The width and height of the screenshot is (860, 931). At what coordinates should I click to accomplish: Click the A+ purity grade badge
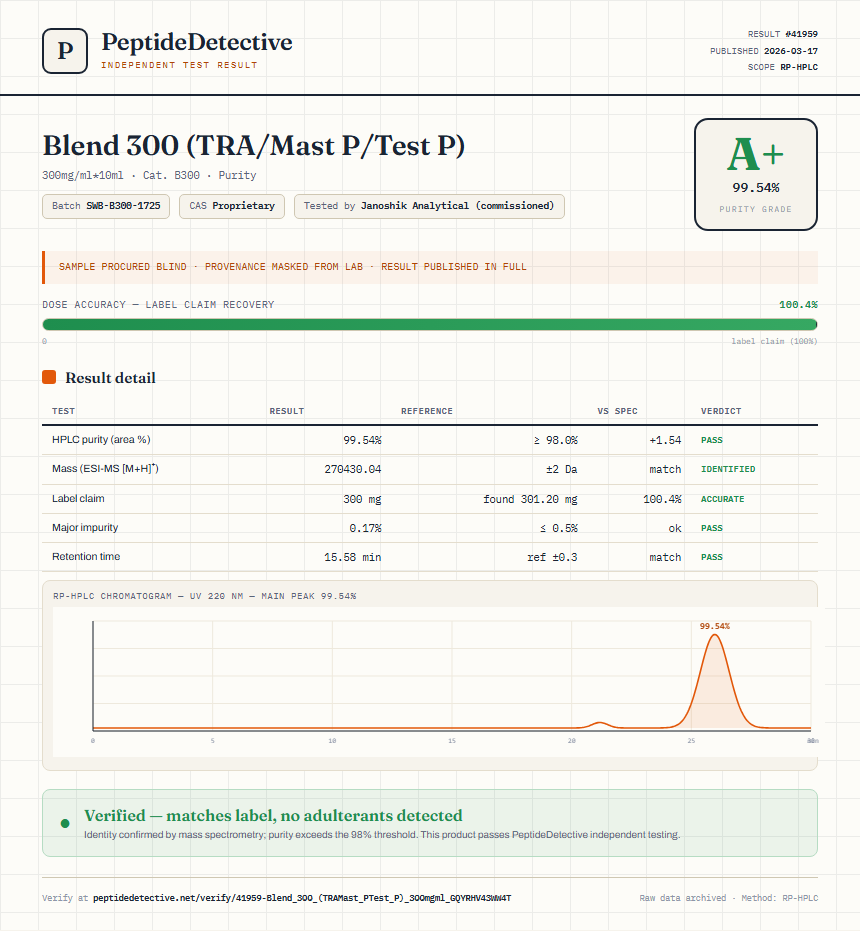755,175
